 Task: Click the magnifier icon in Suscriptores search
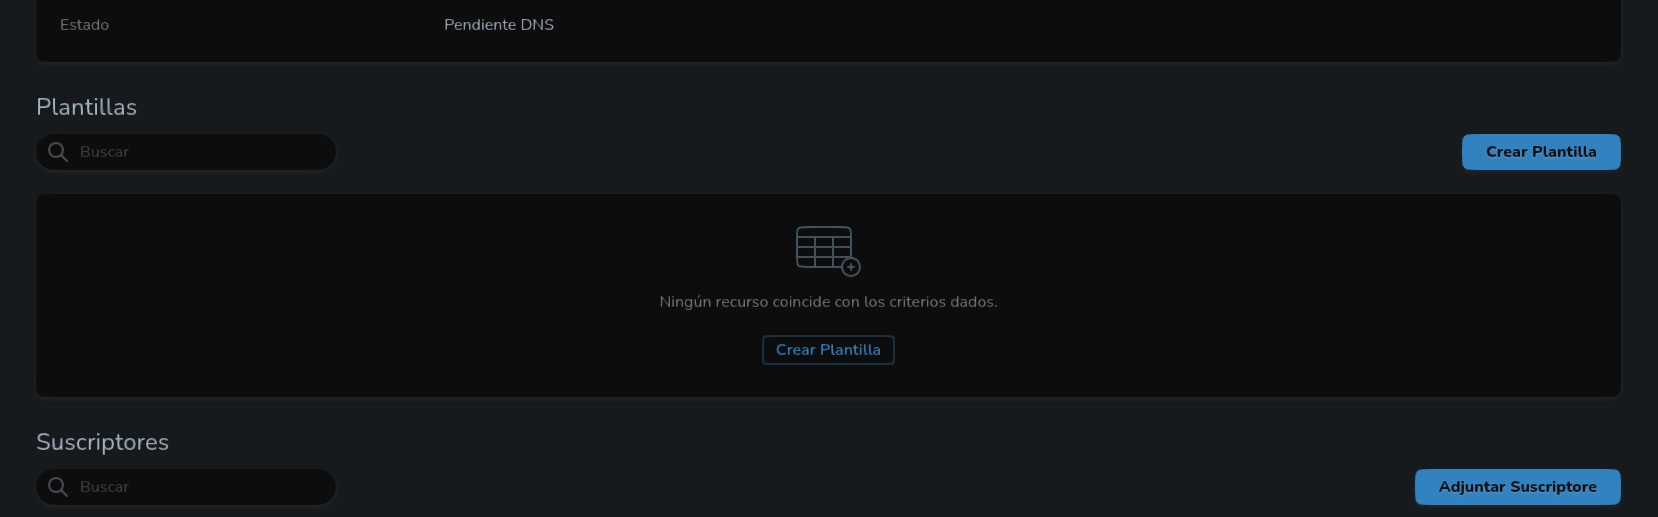(x=58, y=487)
